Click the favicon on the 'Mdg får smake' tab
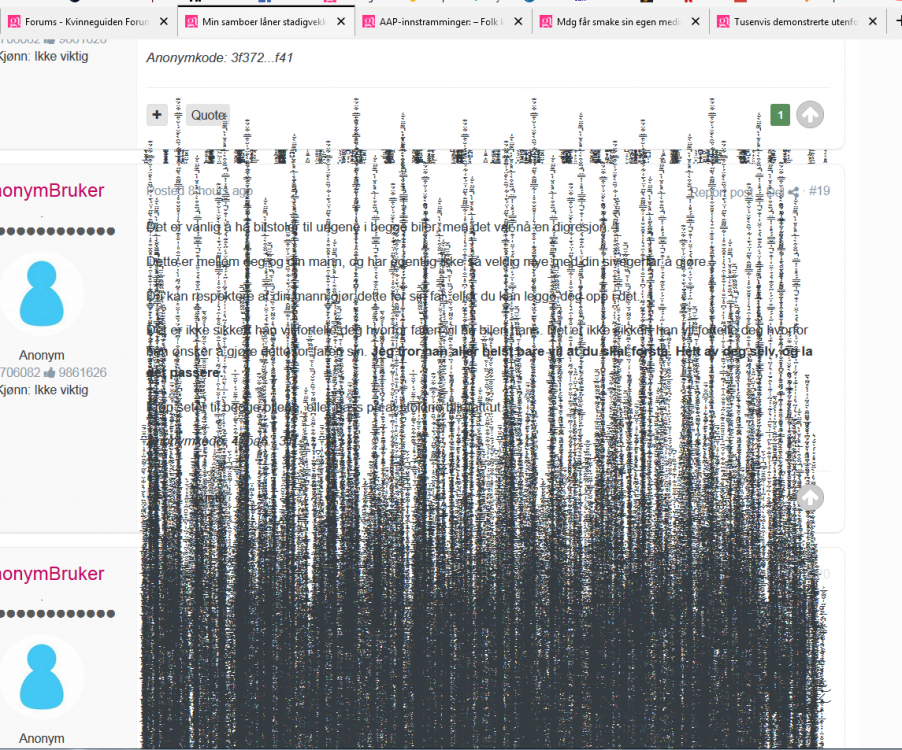This screenshot has height=750, width=902. point(546,22)
